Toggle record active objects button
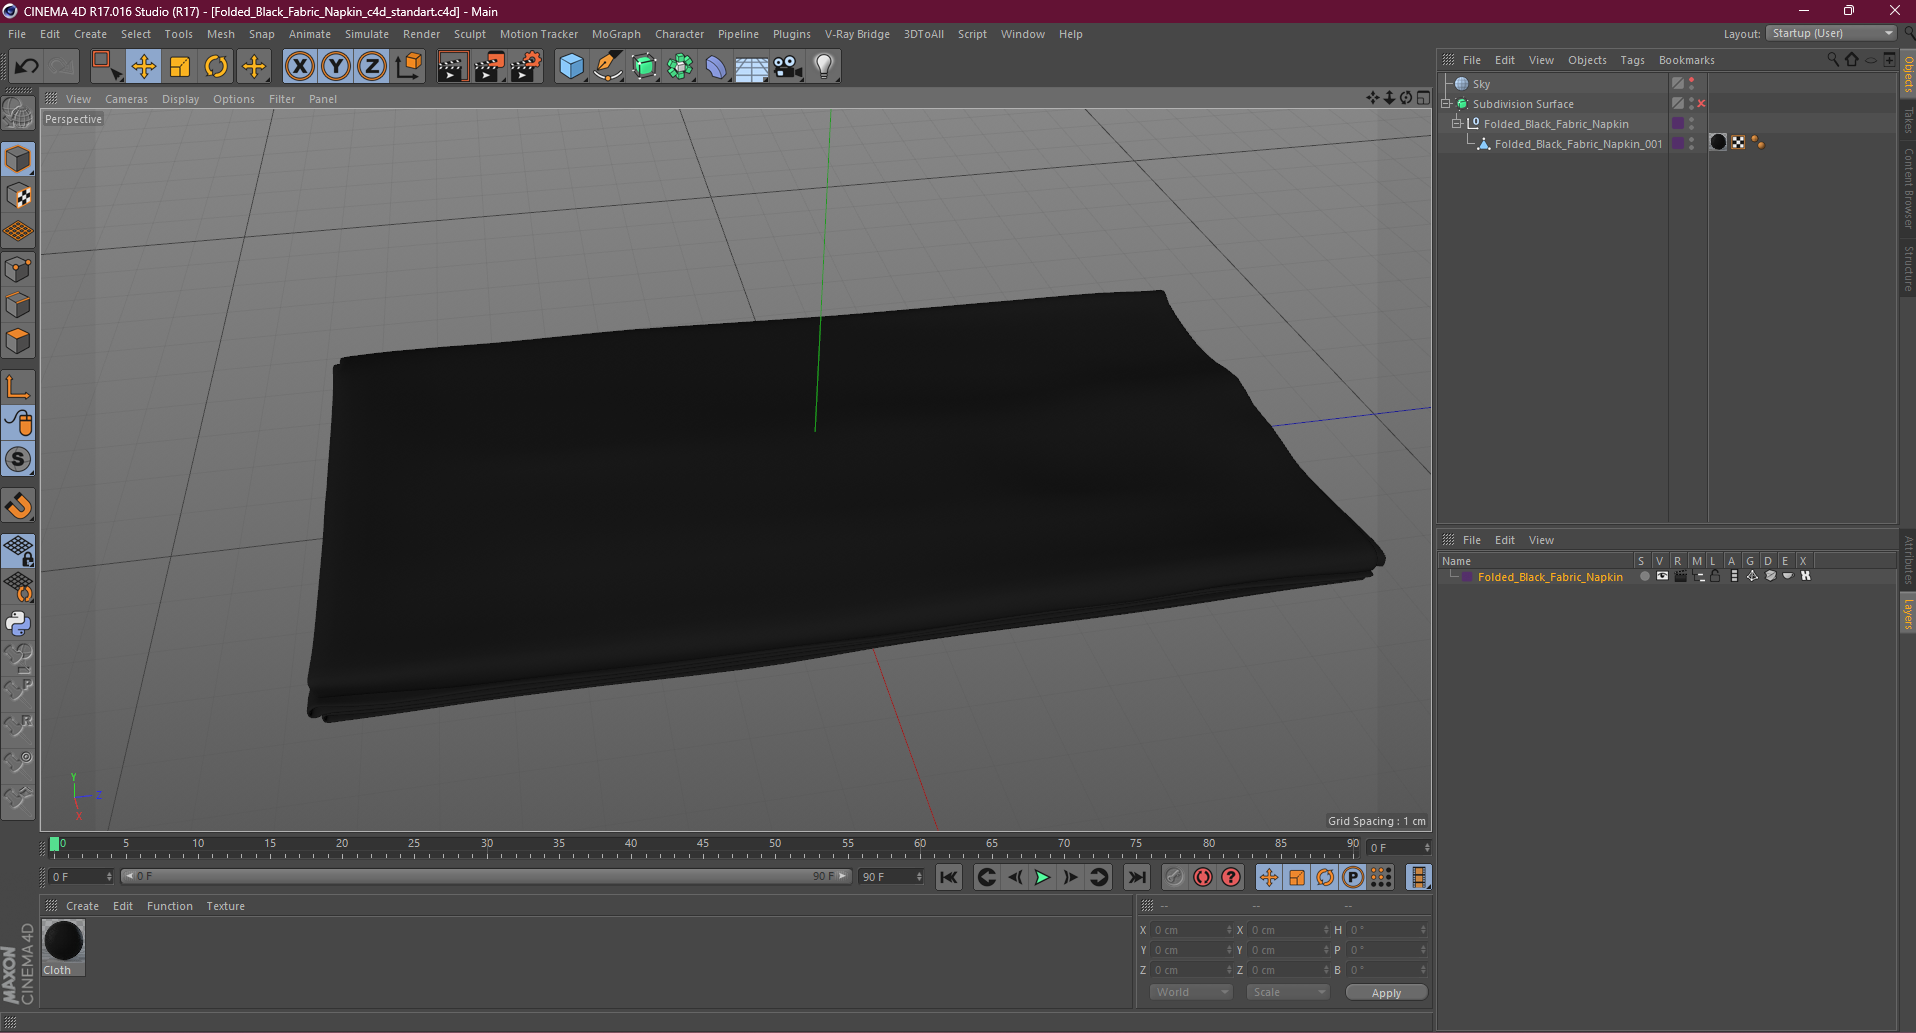Viewport: 1916px width, 1033px height. click(1174, 877)
